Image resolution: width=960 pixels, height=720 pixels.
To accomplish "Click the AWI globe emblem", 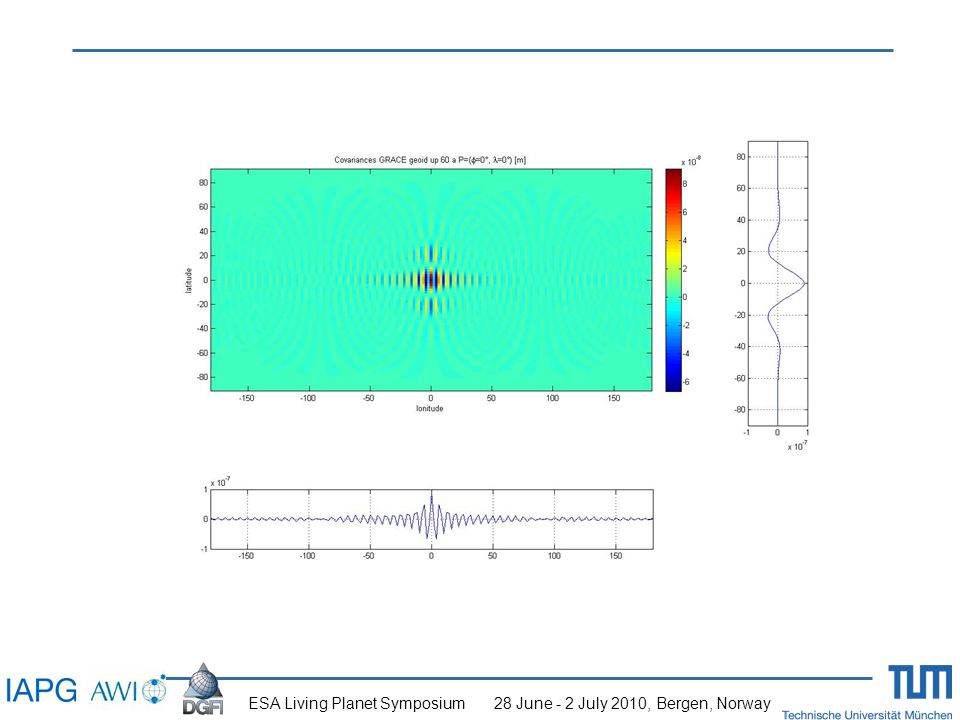I will 154,690.
